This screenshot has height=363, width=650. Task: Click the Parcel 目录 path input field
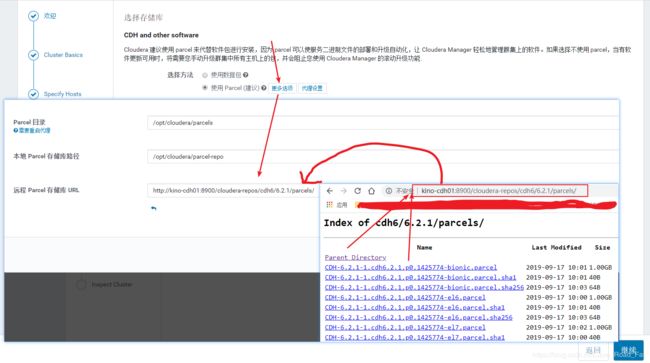click(383, 123)
